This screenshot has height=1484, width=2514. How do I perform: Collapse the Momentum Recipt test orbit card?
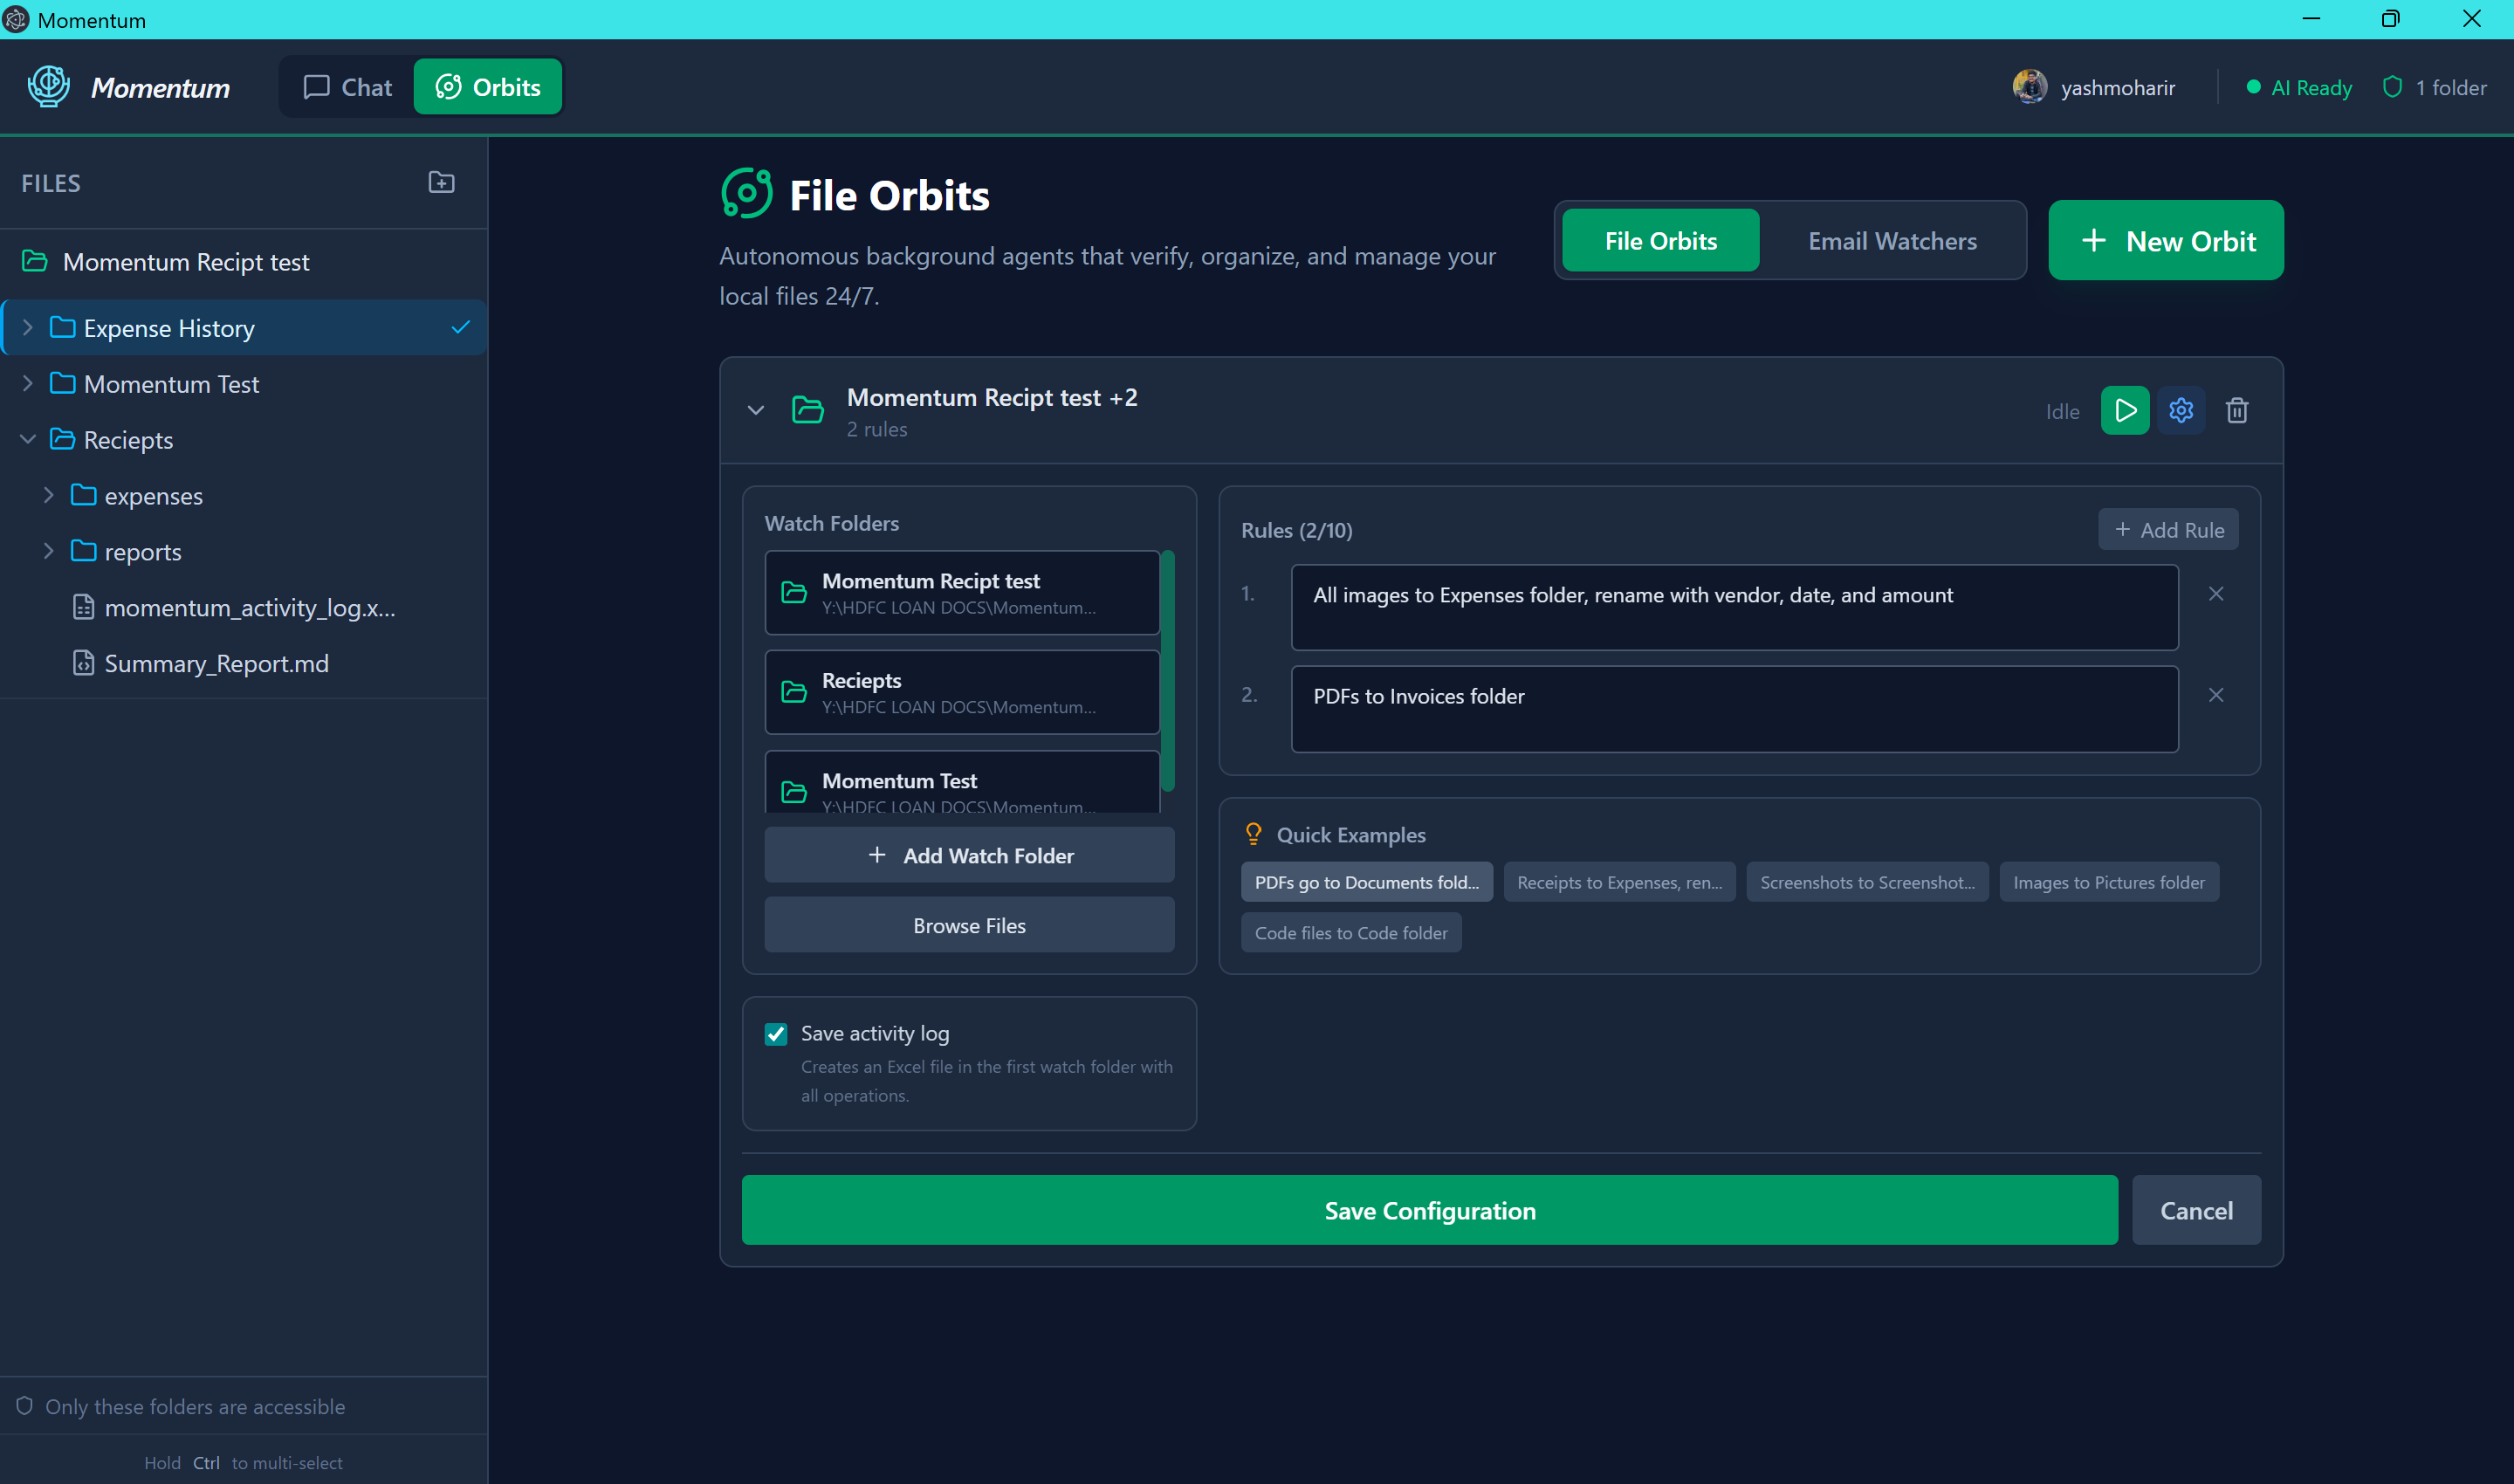756,411
